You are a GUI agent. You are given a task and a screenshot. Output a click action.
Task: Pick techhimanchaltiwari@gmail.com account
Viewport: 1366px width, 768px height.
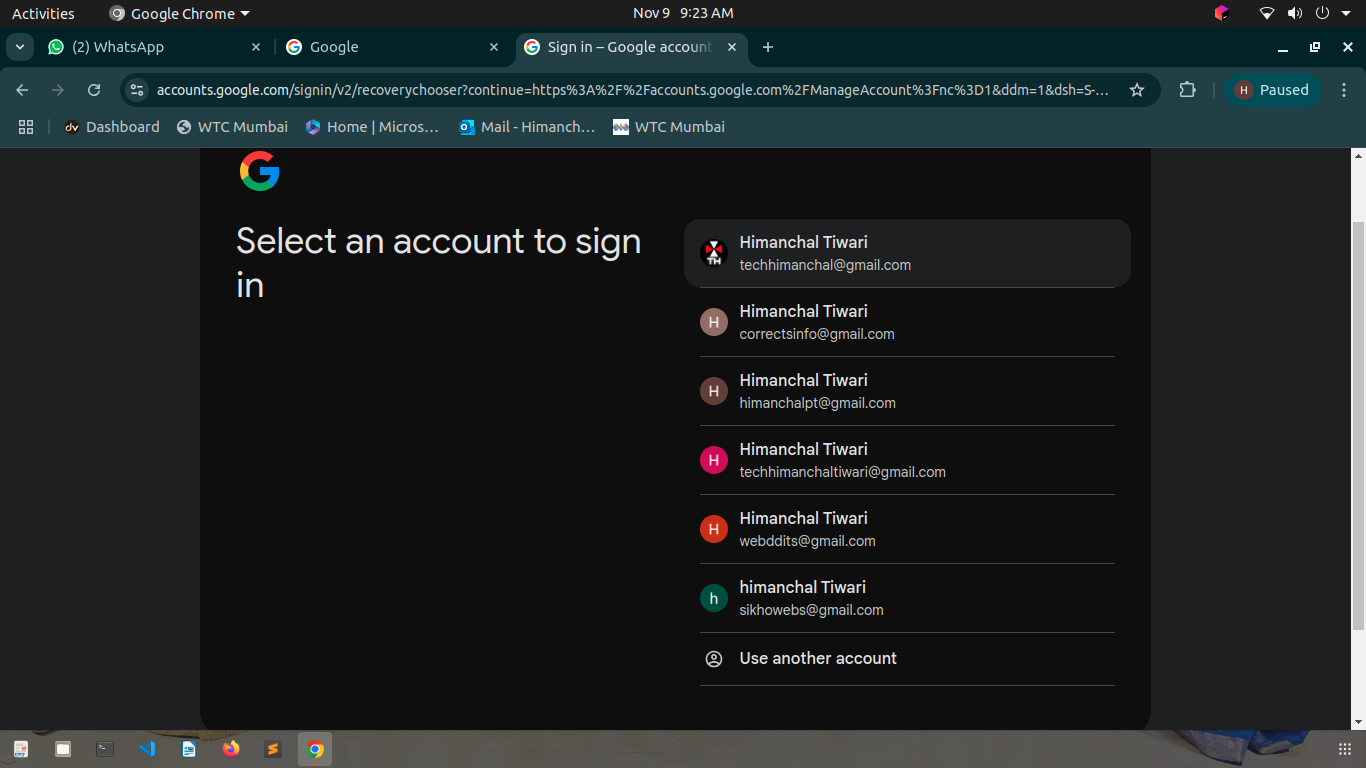[x=907, y=460]
